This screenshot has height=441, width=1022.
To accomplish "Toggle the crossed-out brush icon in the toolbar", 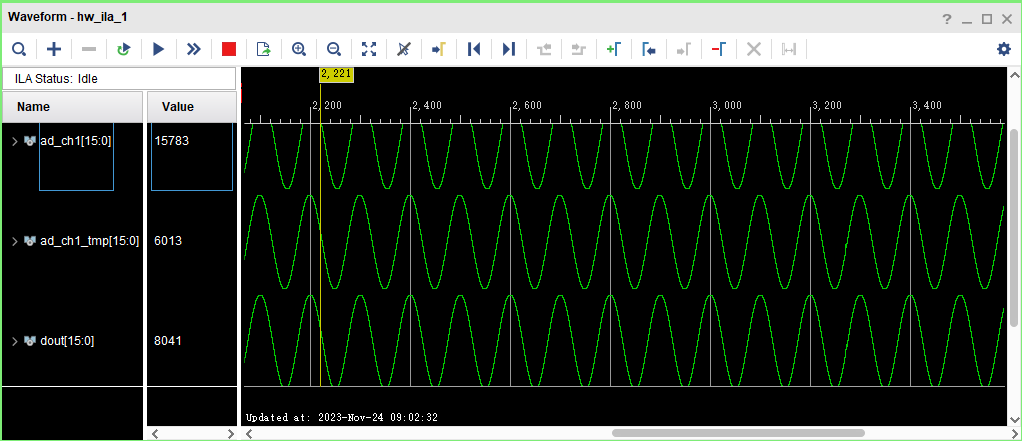I will coord(404,49).
